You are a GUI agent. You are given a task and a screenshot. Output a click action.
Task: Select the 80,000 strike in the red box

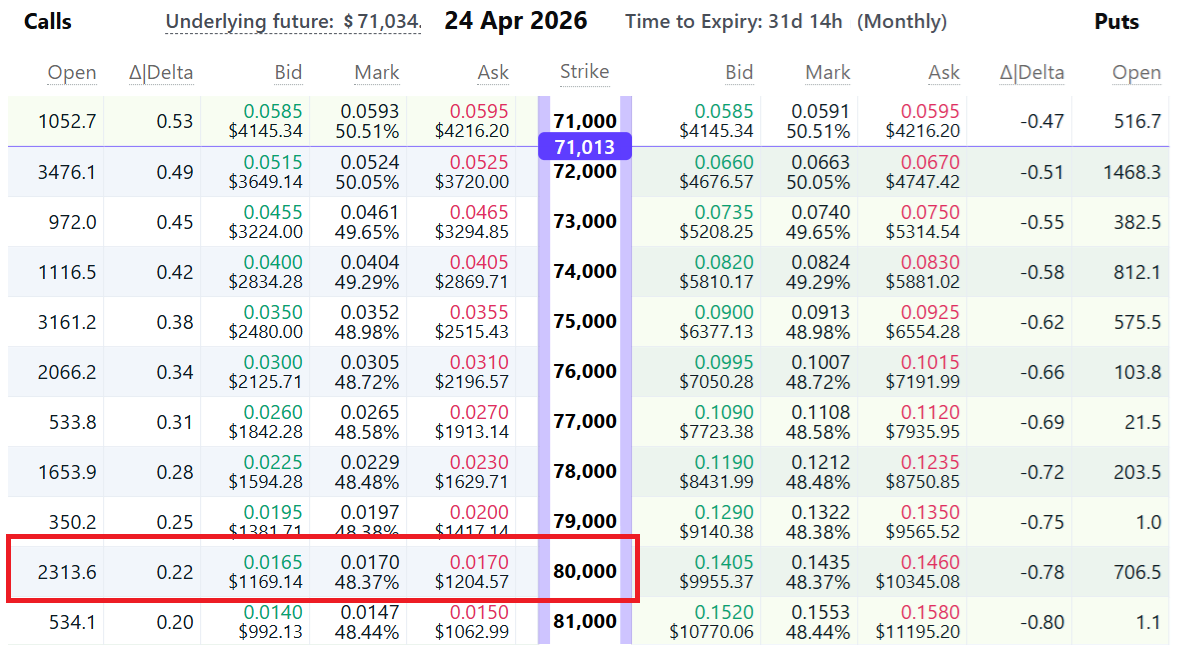(585, 570)
